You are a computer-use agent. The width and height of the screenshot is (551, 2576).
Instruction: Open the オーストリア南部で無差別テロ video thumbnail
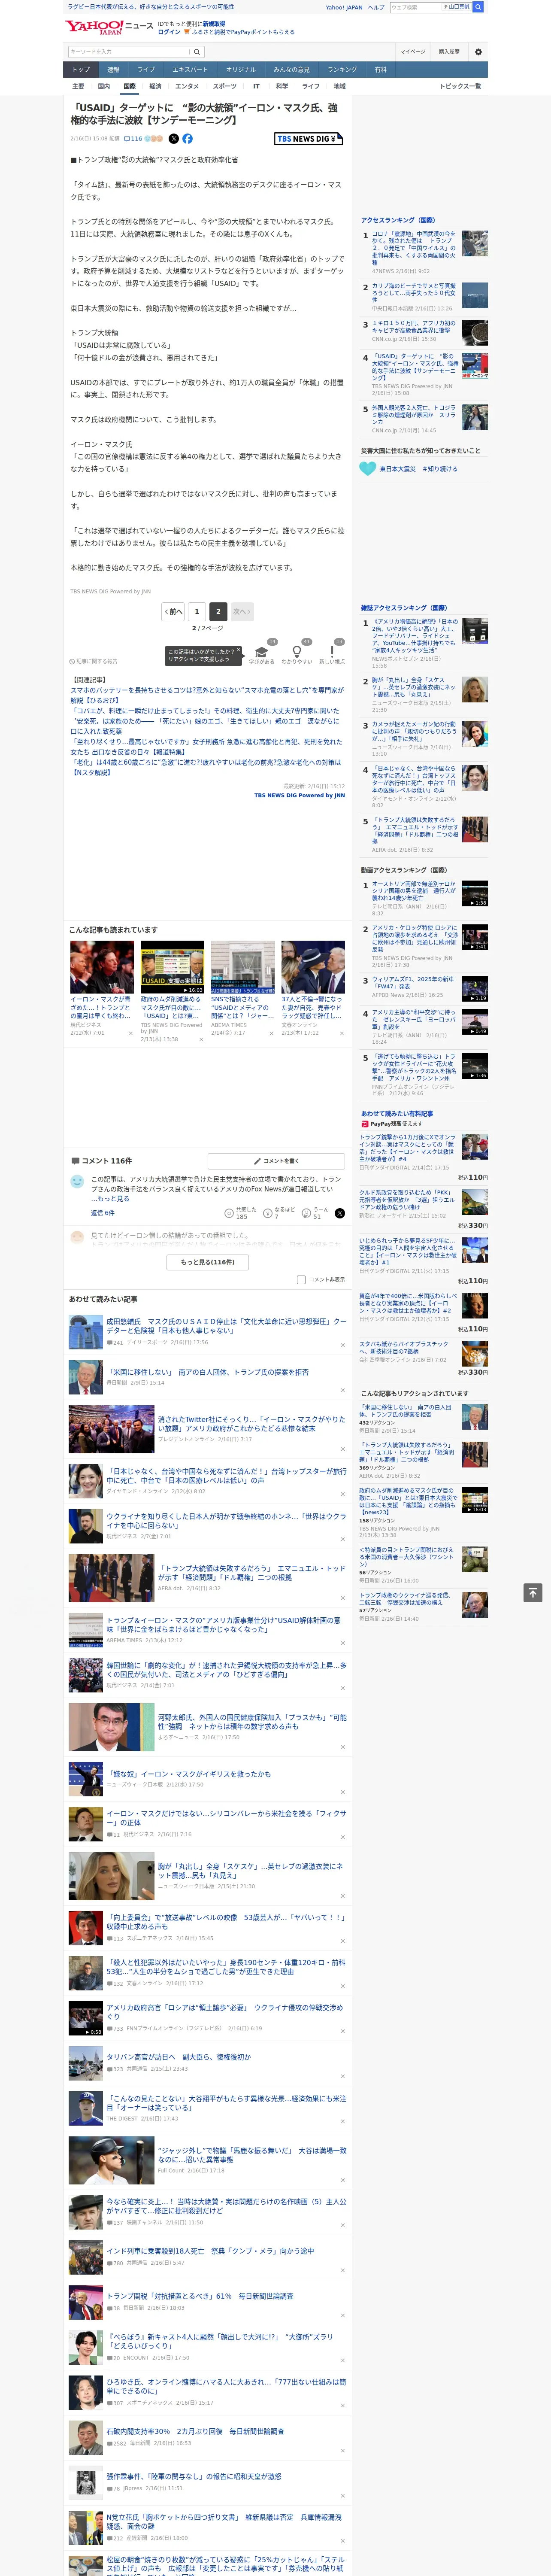pos(475,893)
